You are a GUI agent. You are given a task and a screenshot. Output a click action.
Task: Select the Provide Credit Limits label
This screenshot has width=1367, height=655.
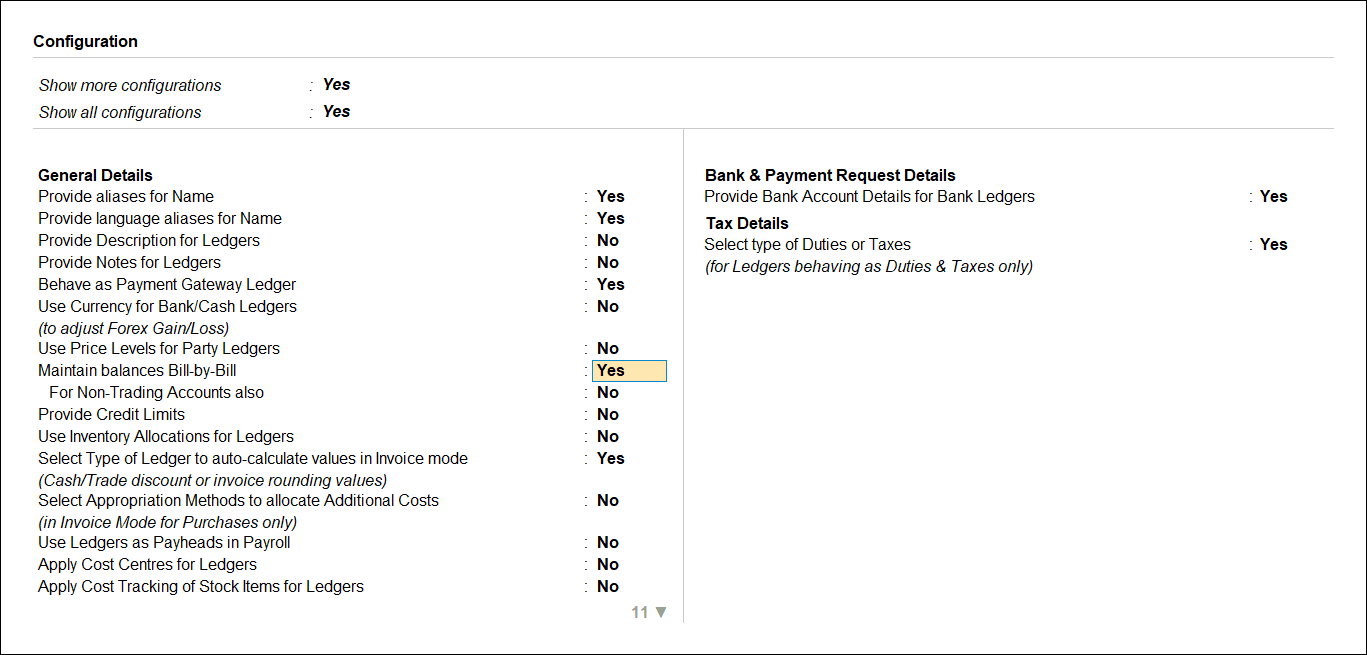click(111, 415)
